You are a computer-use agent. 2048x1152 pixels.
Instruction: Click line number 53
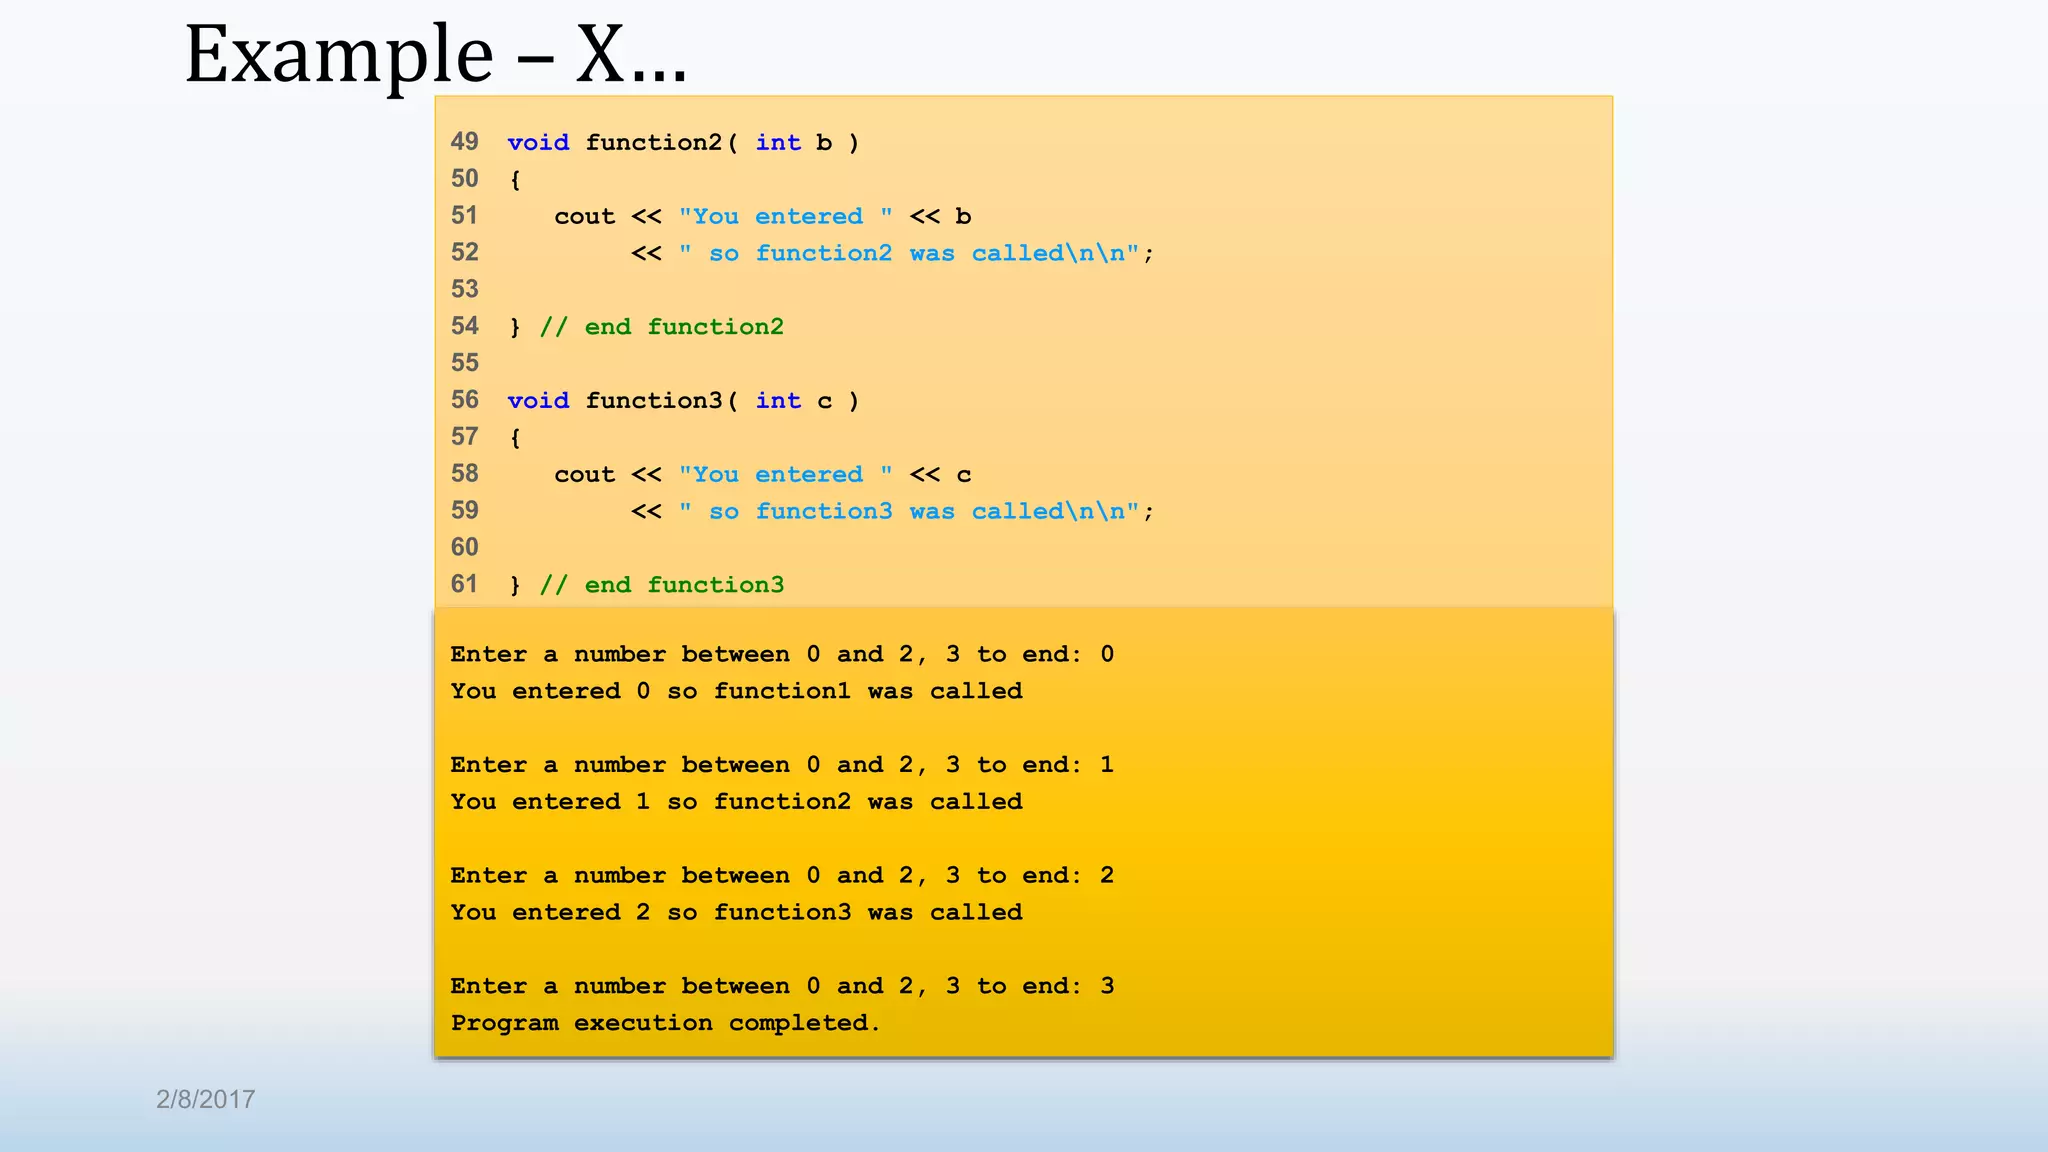[x=464, y=290]
